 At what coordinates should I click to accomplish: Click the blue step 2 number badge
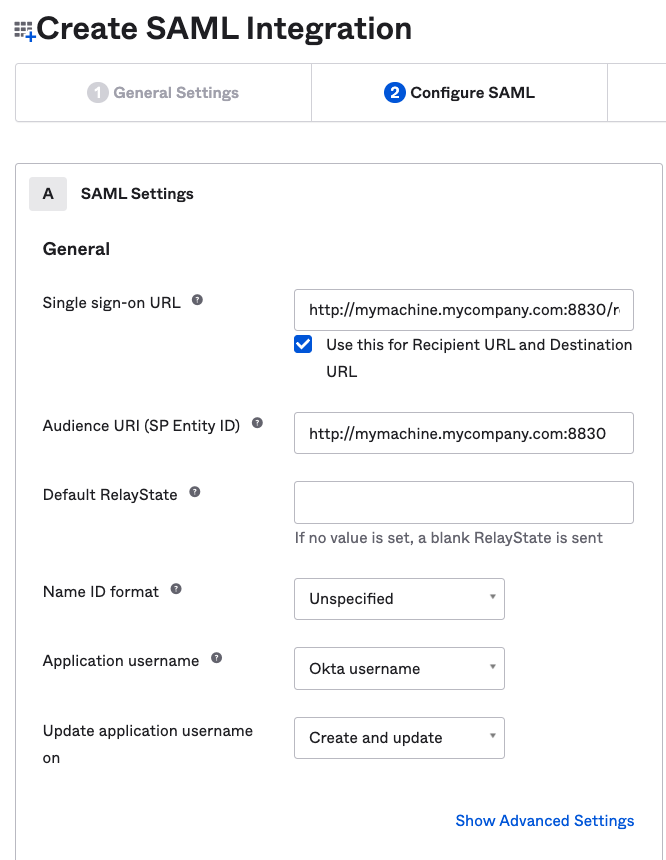[394, 93]
